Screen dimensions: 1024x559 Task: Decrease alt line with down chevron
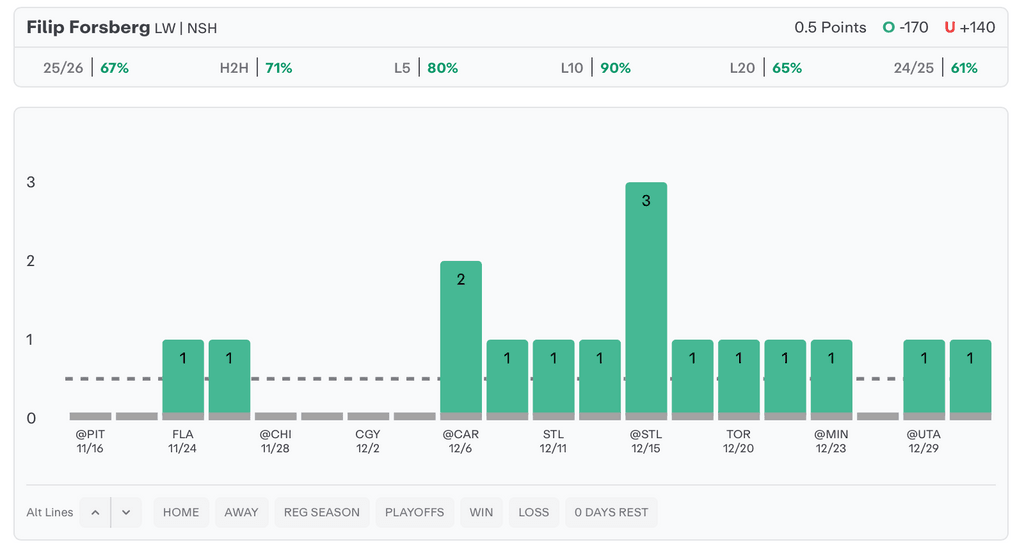(x=126, y=512)
